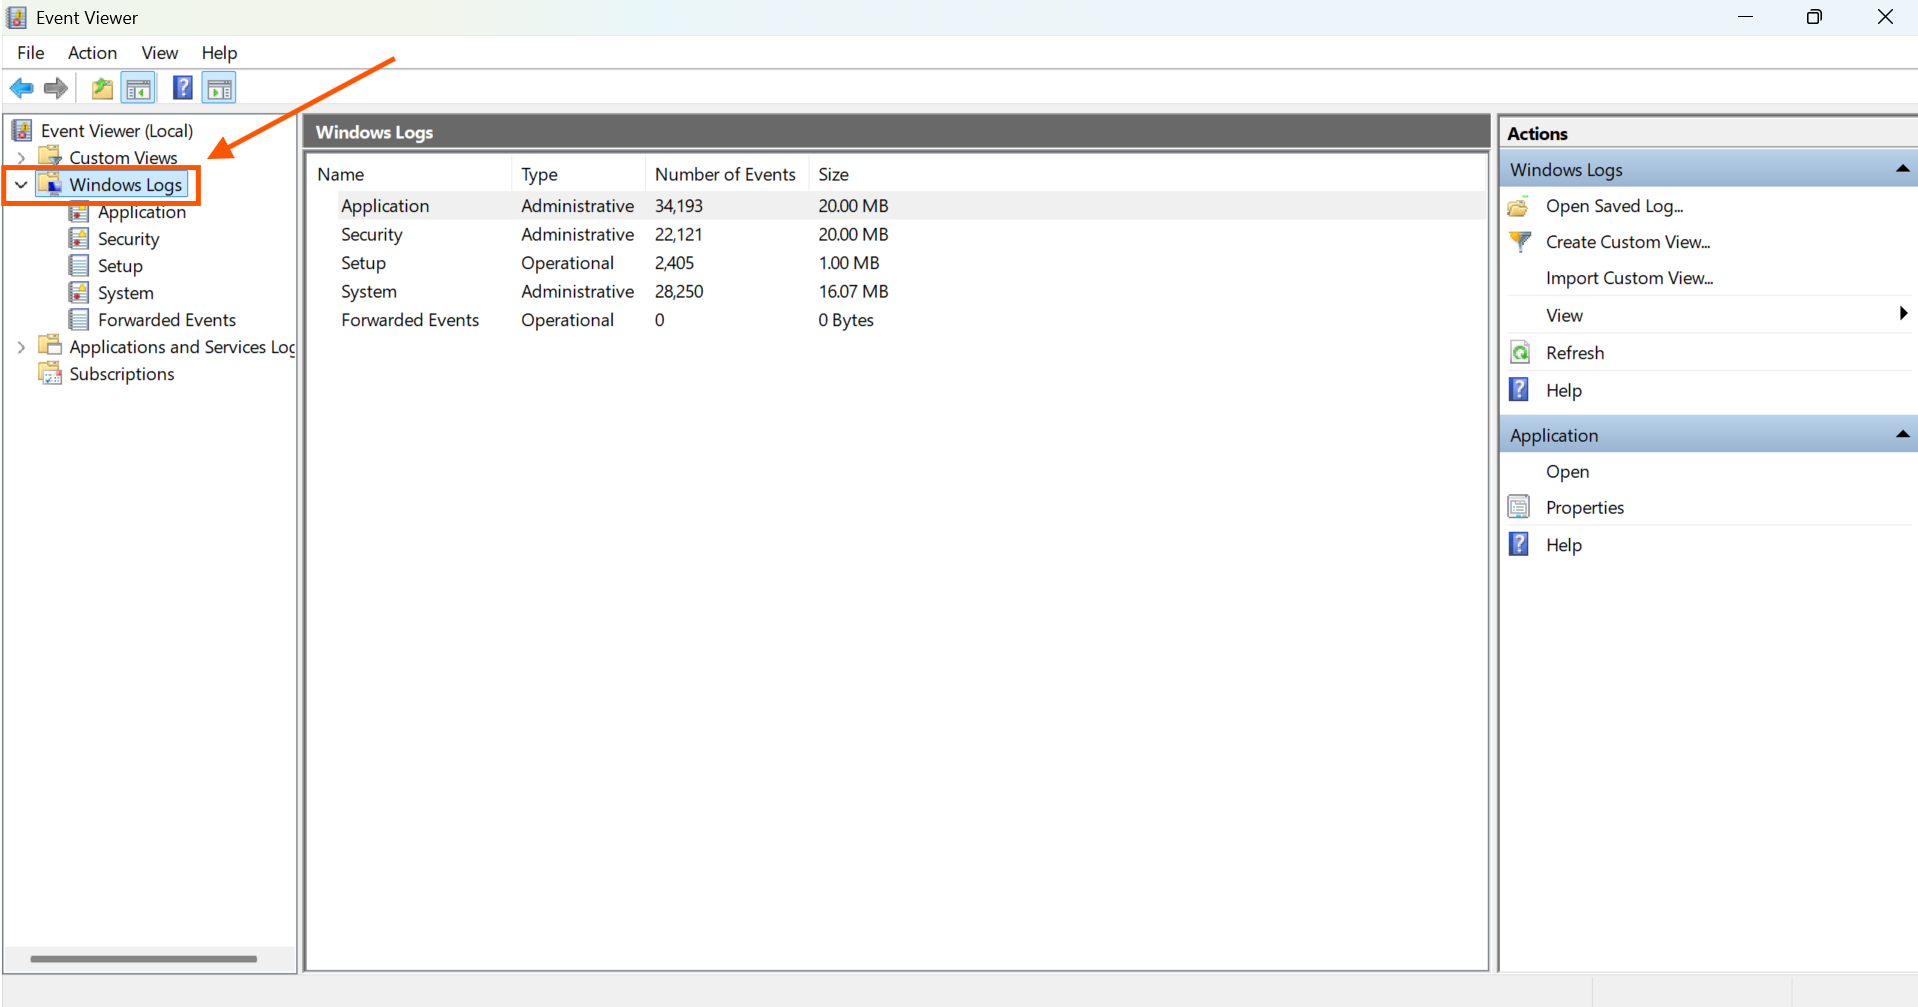
Task: Click the Event Viewer title bar app icon
Action: [x=17, y=17]
